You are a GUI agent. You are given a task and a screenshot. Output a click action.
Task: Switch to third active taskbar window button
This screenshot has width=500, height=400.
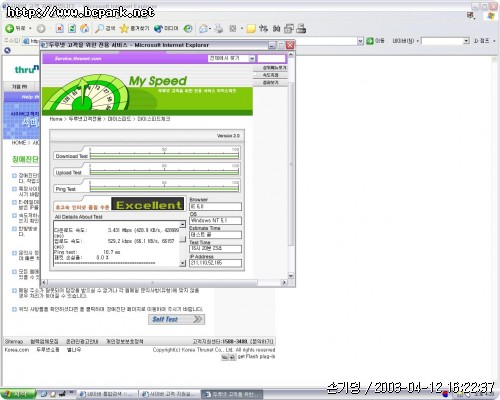(x=233, y=394)
